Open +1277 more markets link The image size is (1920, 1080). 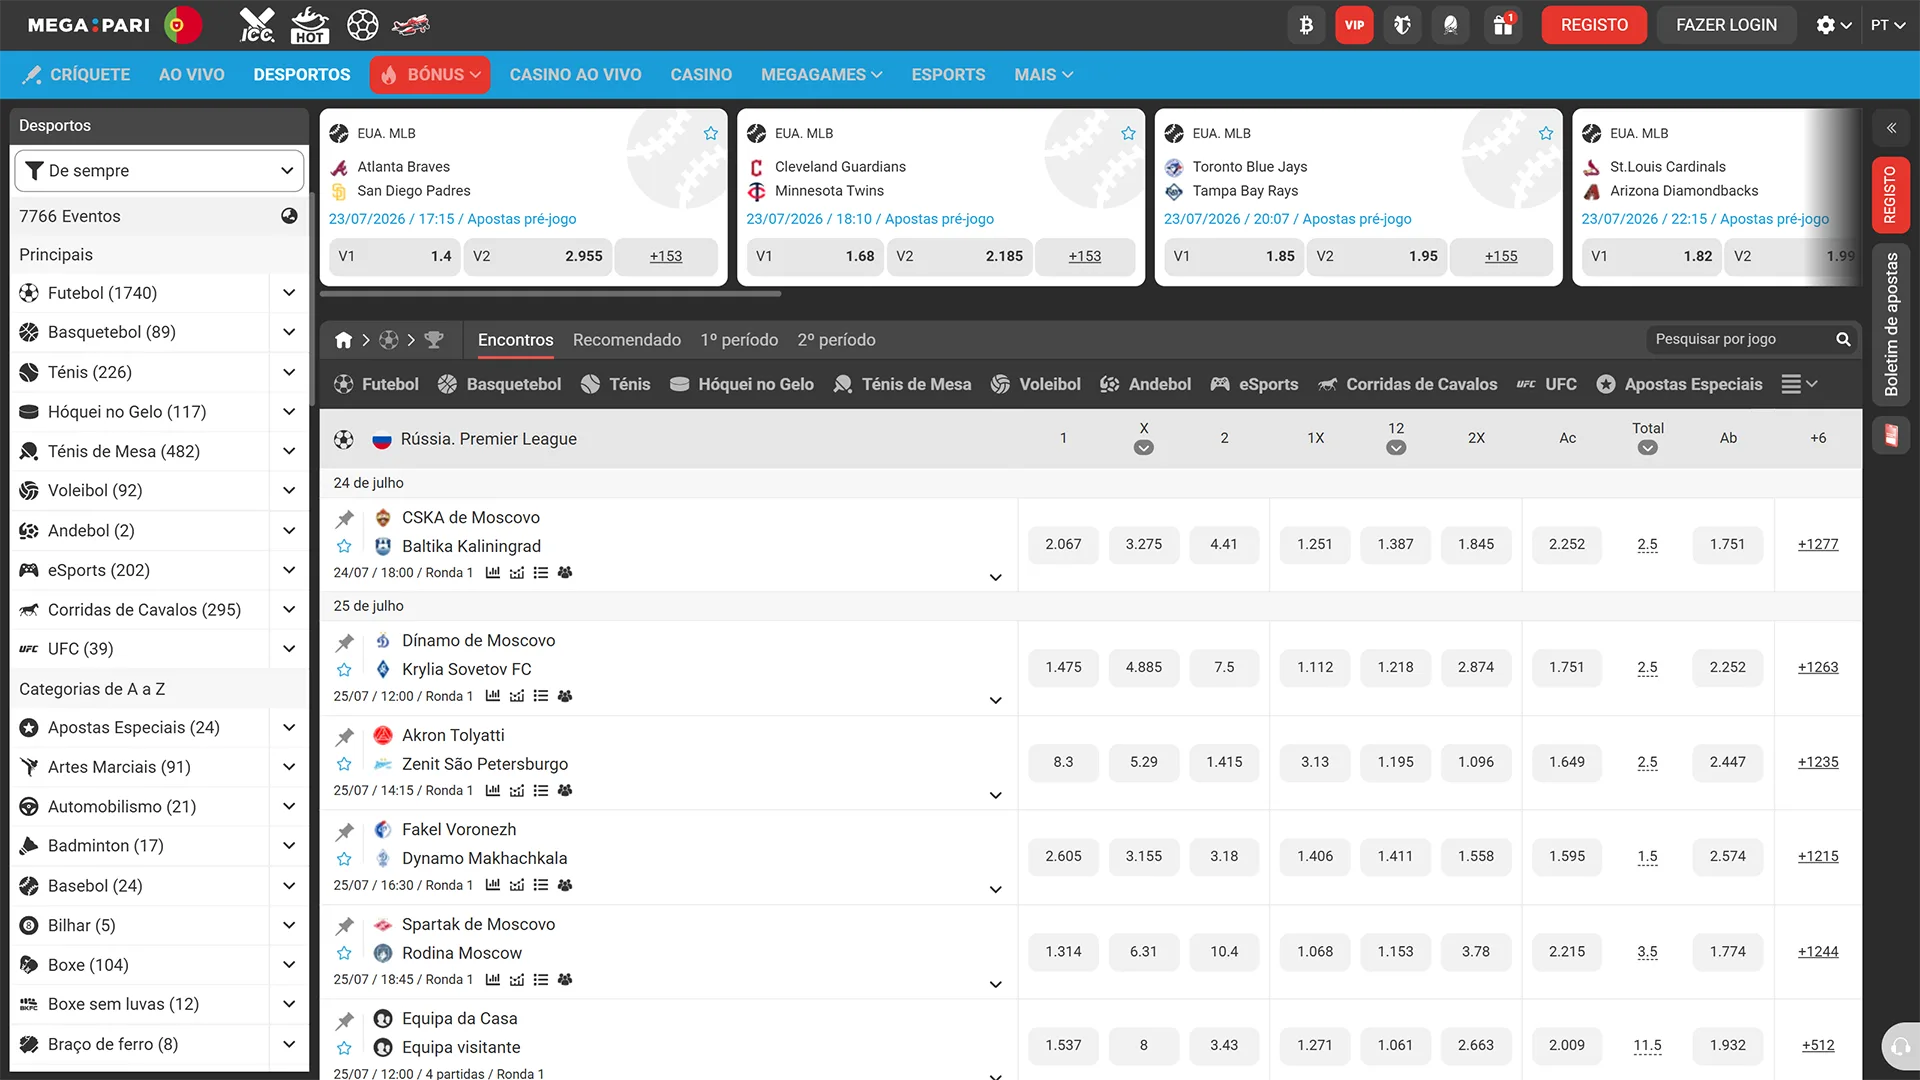pos(1817,544)
